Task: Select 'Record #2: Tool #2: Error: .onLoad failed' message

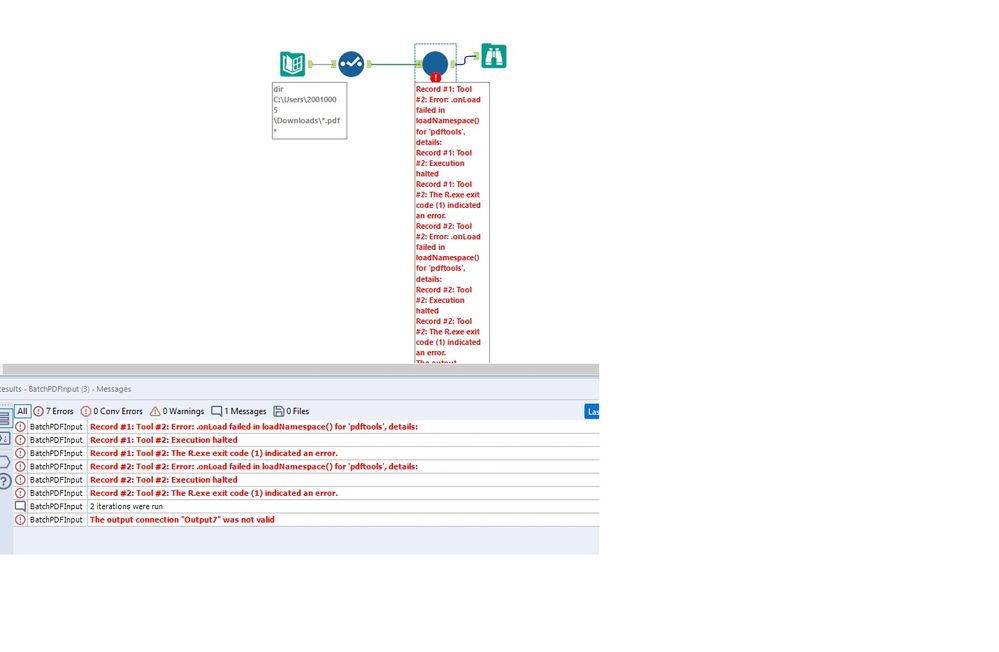Action: click(254, 467)
